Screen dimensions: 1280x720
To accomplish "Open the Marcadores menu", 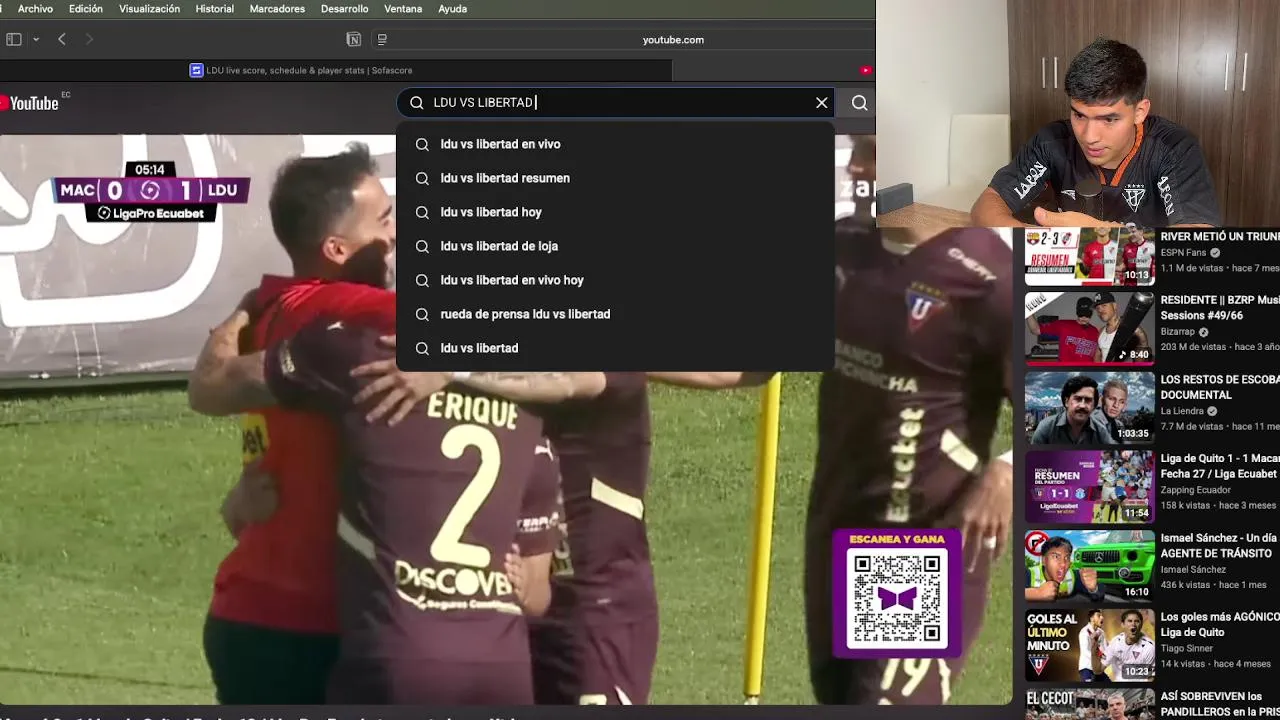I will point(277,9).
